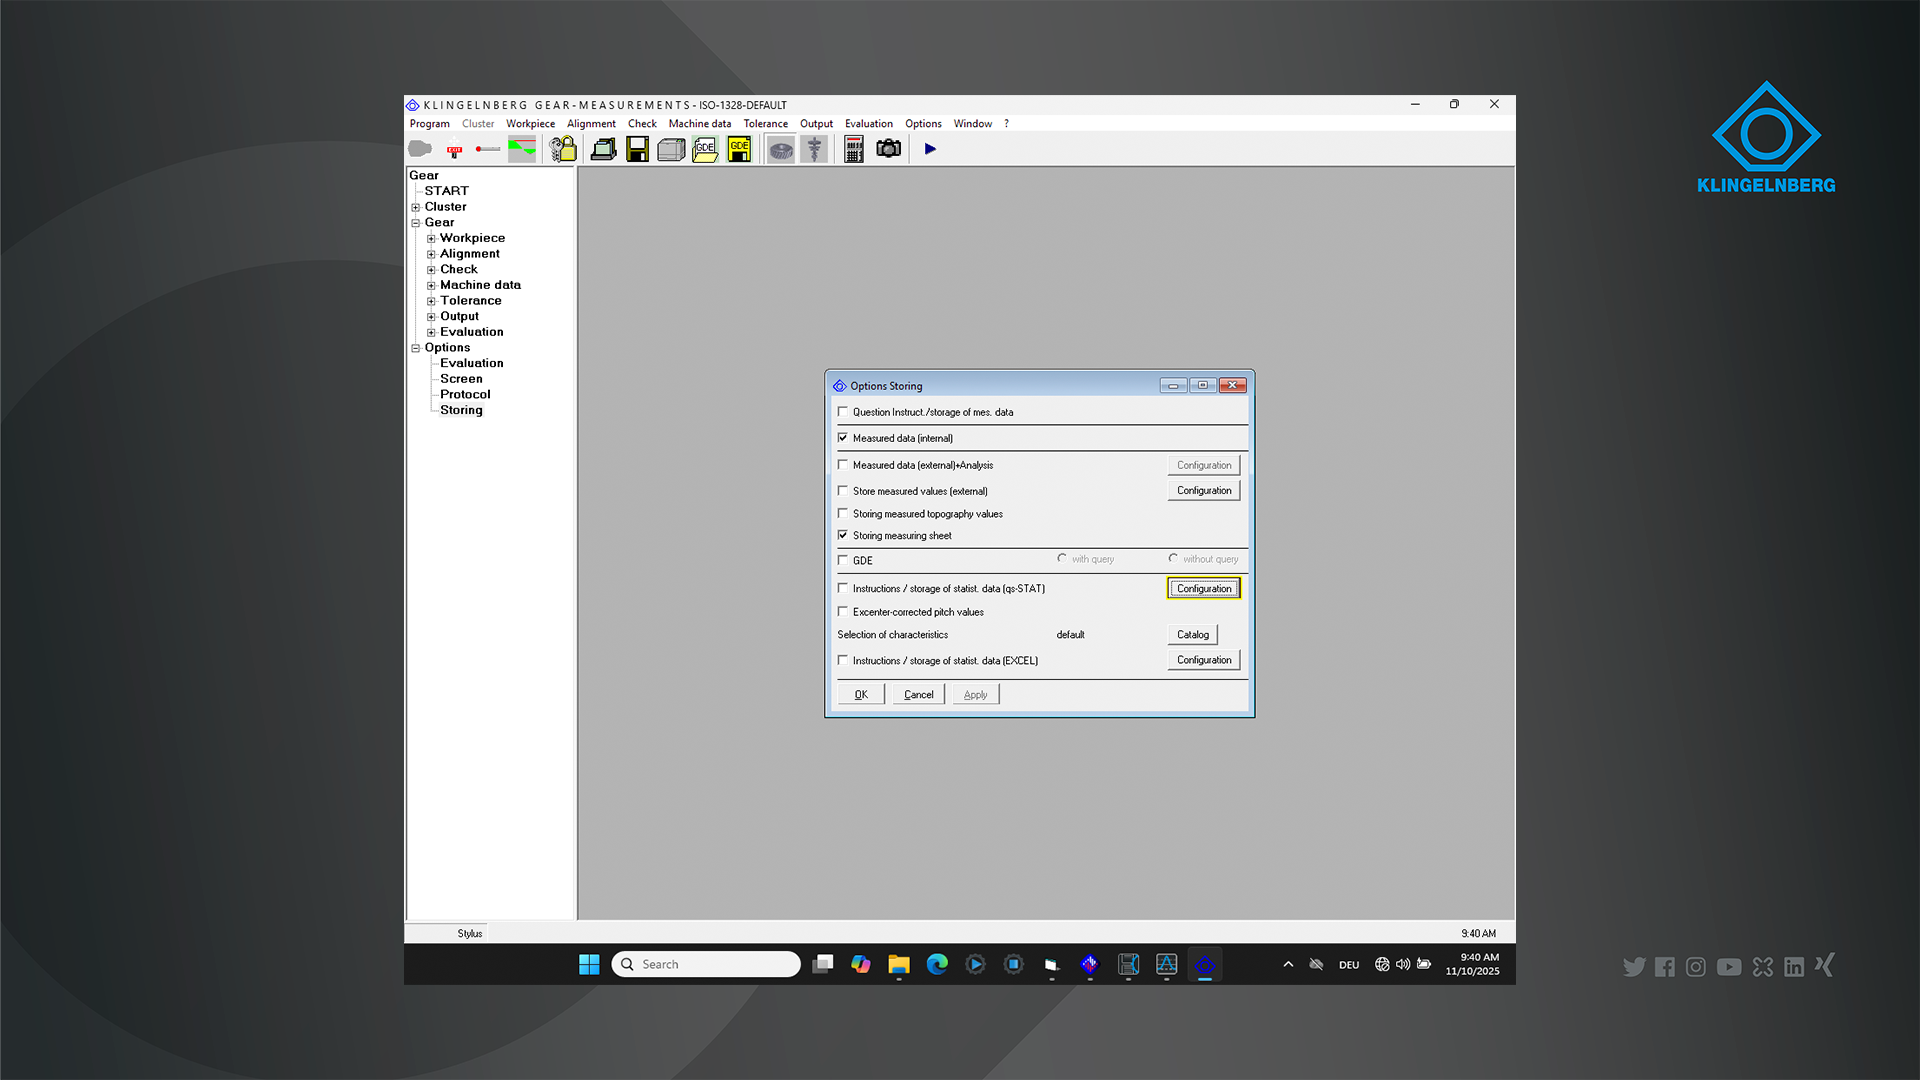Click the Options Storing dialog title icon
This screenshot has height=1080, width=1920.
(x=839, y=386)
